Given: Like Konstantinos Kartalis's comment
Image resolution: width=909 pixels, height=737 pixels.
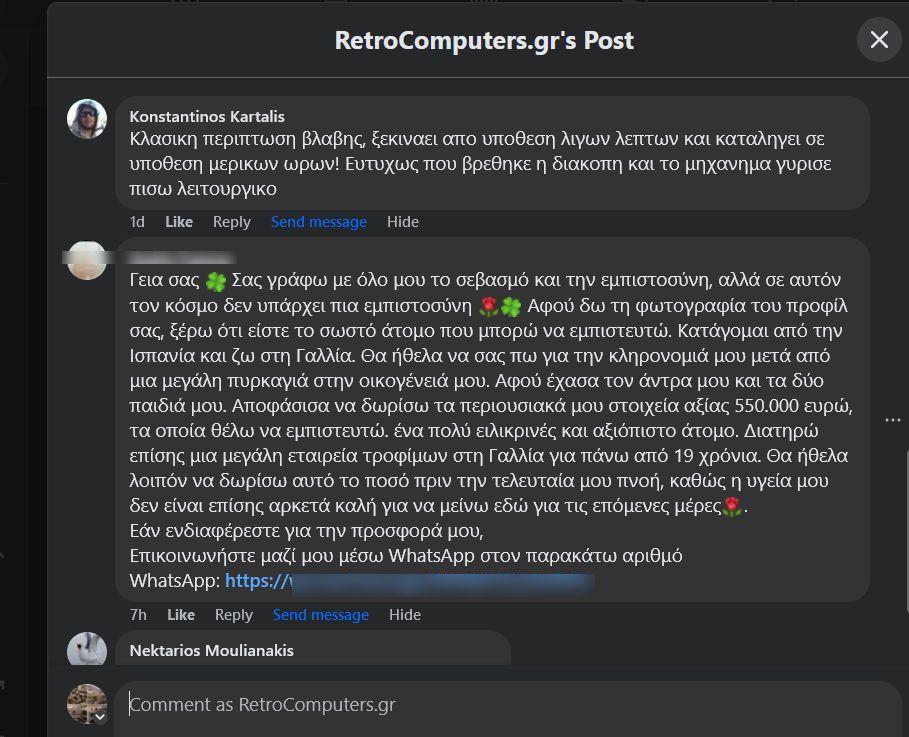Looking at the screenshot, I should click(x=179, y=222).
